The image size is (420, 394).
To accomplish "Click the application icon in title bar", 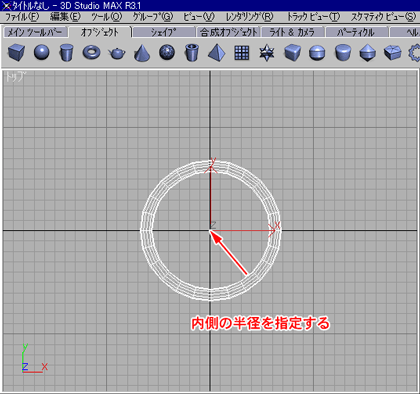I will click(x=6, y=5).
